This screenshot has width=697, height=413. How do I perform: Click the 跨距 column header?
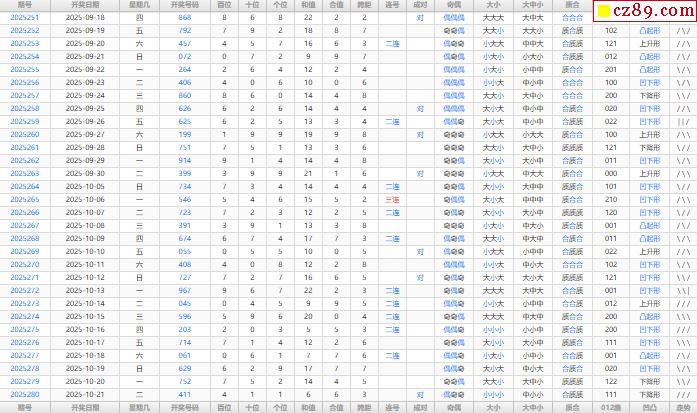coord(364,5)
